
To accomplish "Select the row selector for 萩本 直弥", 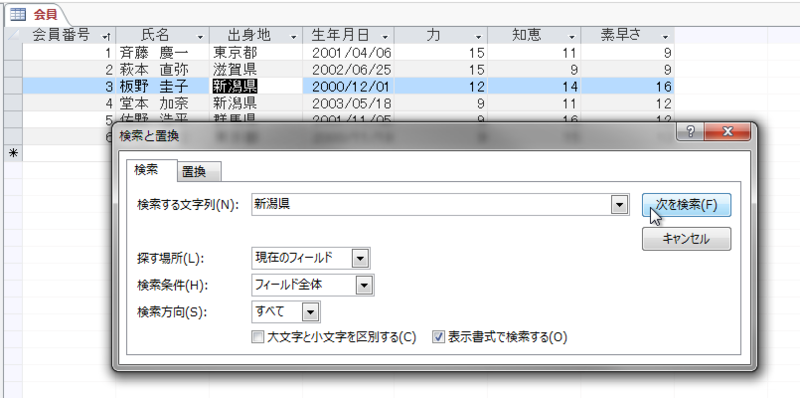I will [x=13, y=69].
